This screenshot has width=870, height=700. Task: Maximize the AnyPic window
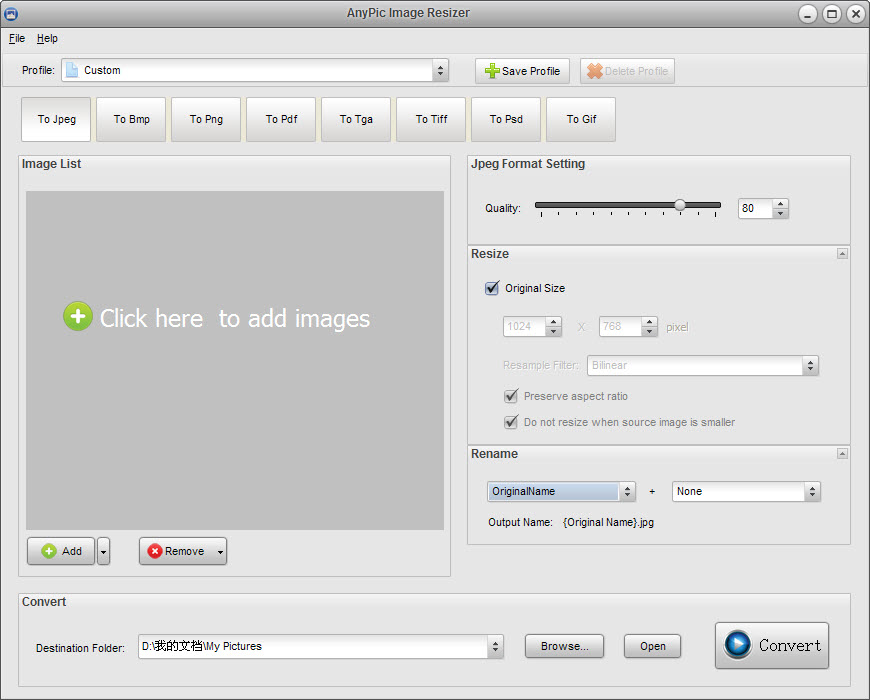[832, 14]
